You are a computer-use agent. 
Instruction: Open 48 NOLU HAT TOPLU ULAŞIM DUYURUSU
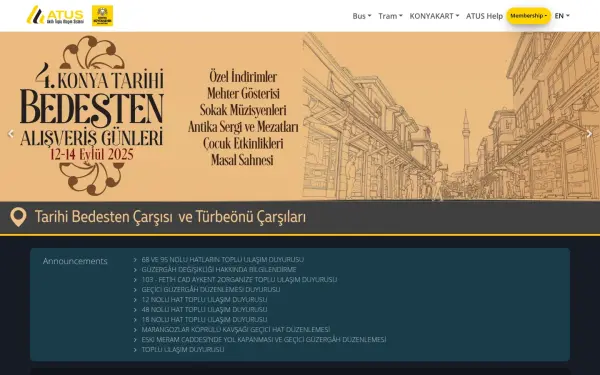click(x=204, y=309)
